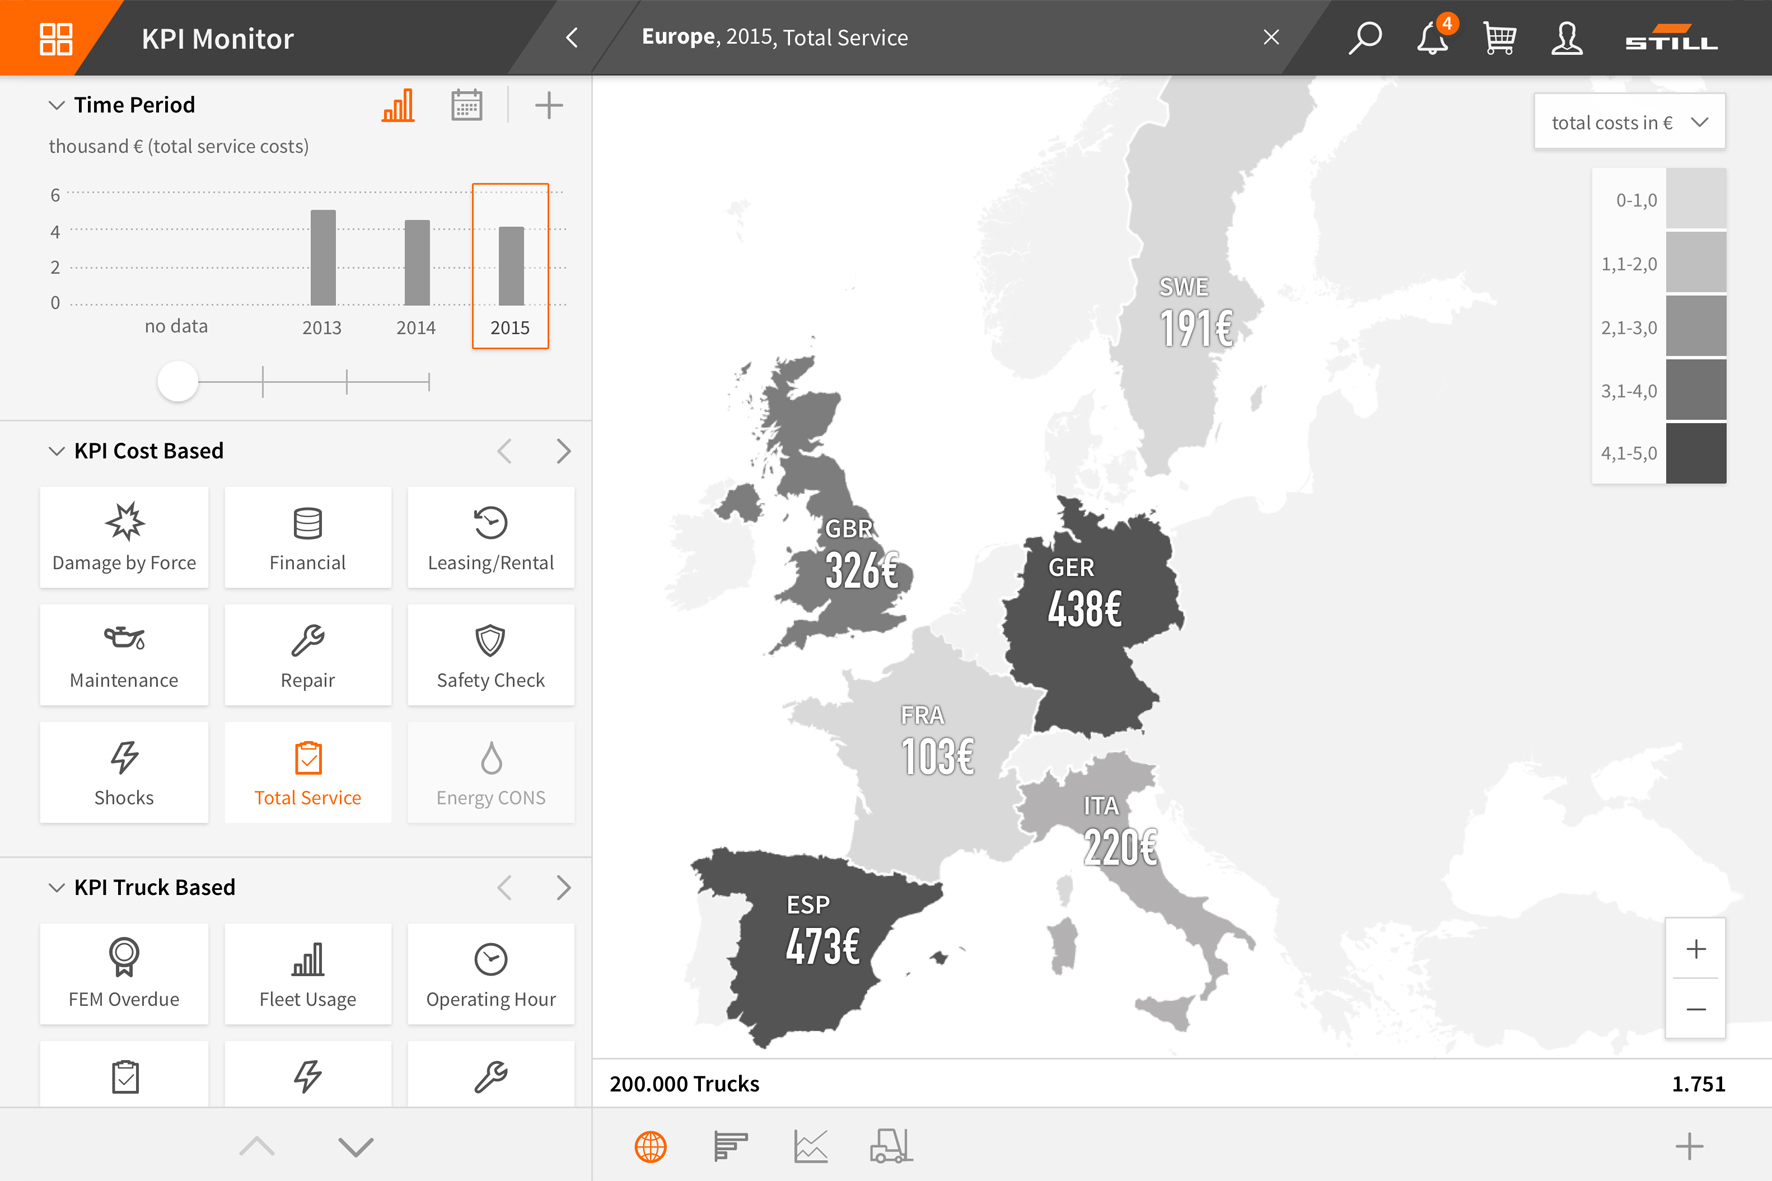1772x1181 pixels.
Task: Open the total costs in € dropdown
Action: pyautogui.click(x=1629, y=122)
